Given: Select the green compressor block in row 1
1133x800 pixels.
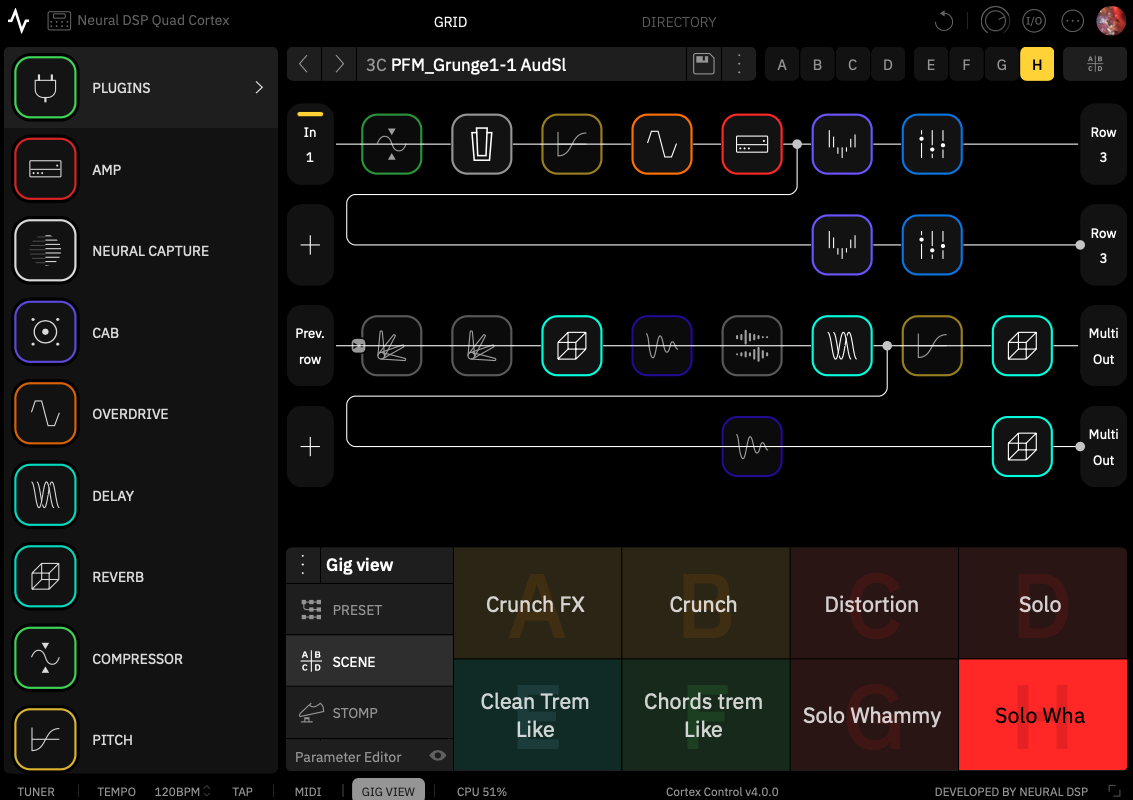Looking at the screenshot, I should tap(392, 144).
